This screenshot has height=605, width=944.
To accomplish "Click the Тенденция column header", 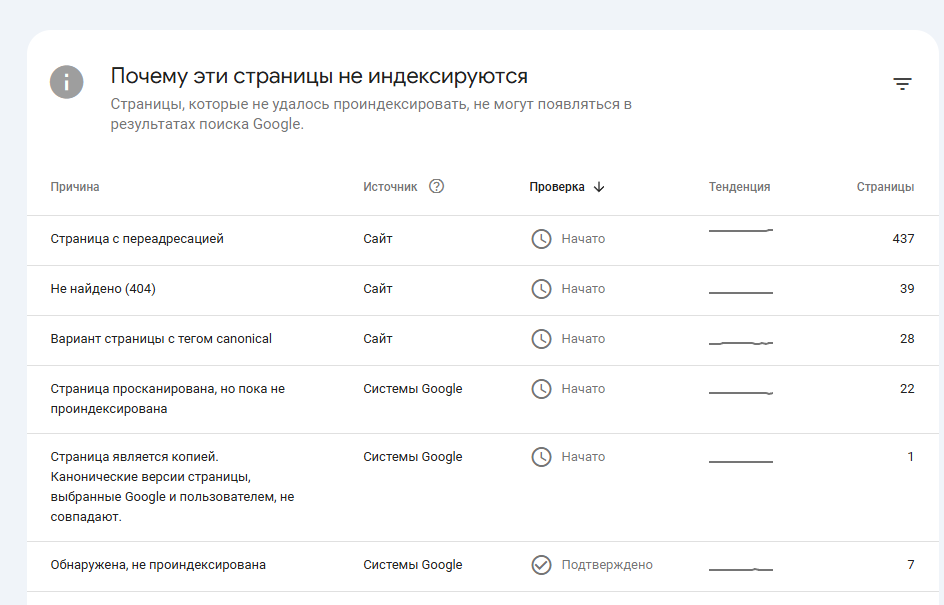I will [739, 187].
